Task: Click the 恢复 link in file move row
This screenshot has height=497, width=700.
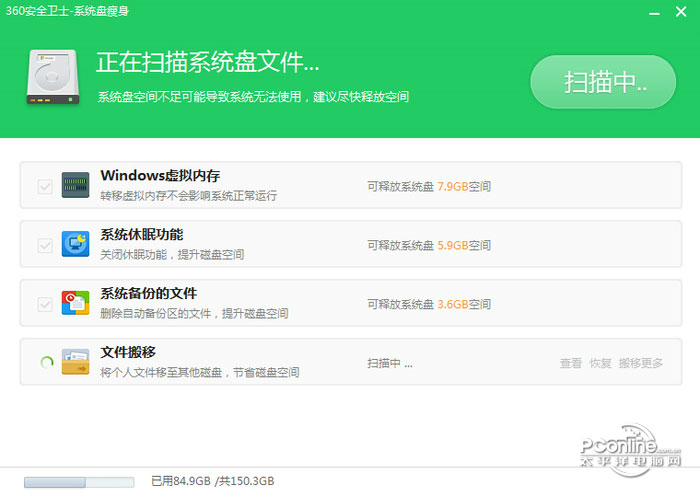Action: (600, 363)
